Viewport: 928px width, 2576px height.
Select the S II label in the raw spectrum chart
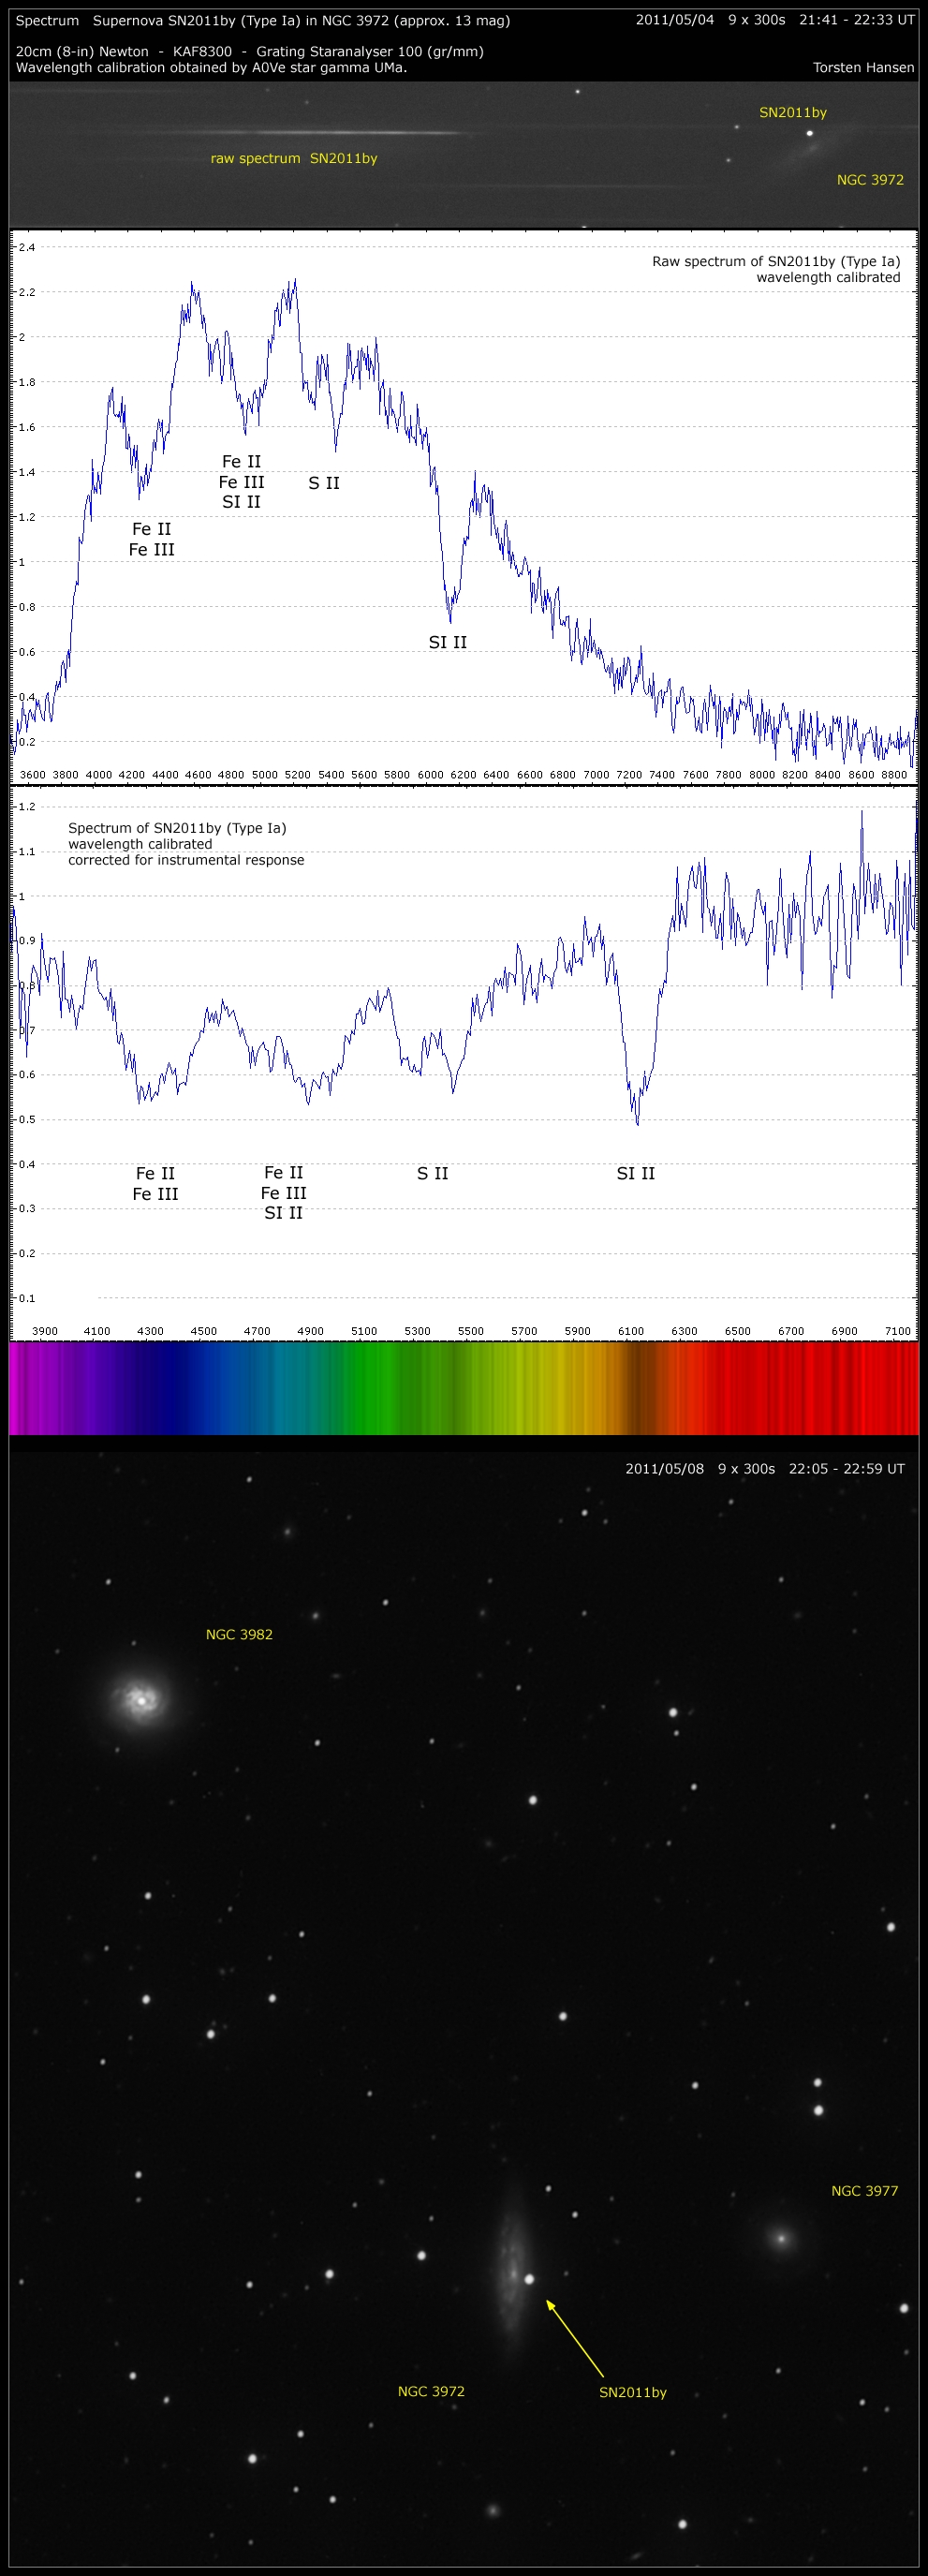pos(323,483)
